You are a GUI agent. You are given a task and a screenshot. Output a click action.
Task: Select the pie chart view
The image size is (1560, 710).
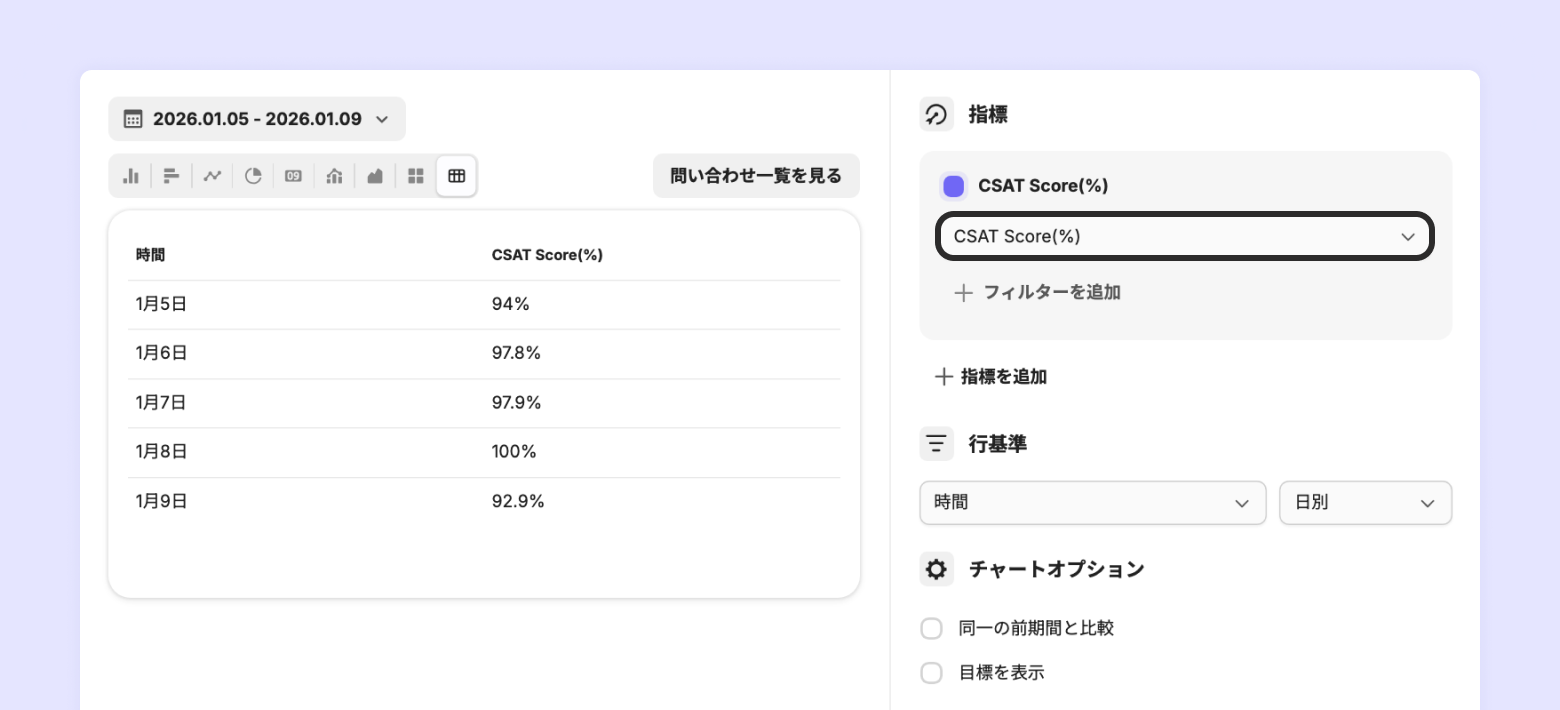click(253, 176)
